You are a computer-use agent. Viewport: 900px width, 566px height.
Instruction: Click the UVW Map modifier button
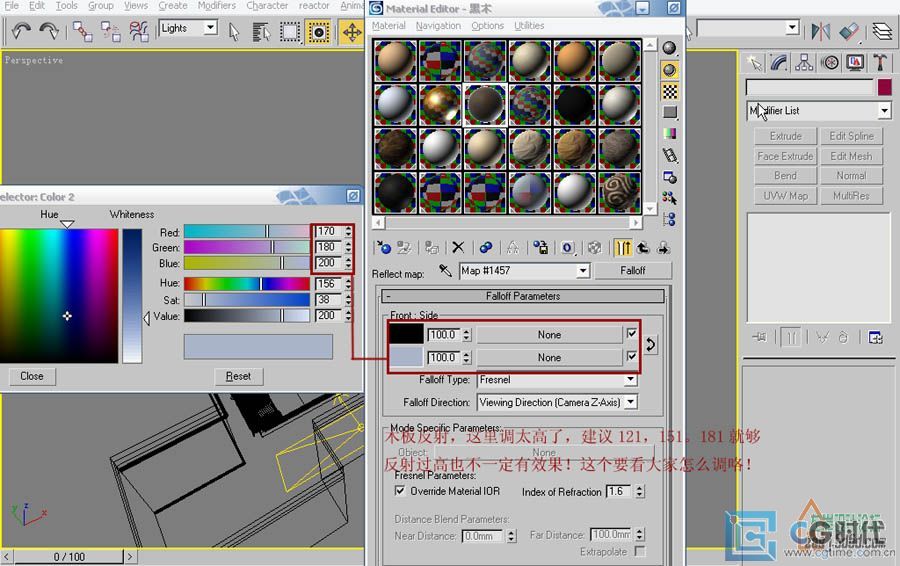785,196
